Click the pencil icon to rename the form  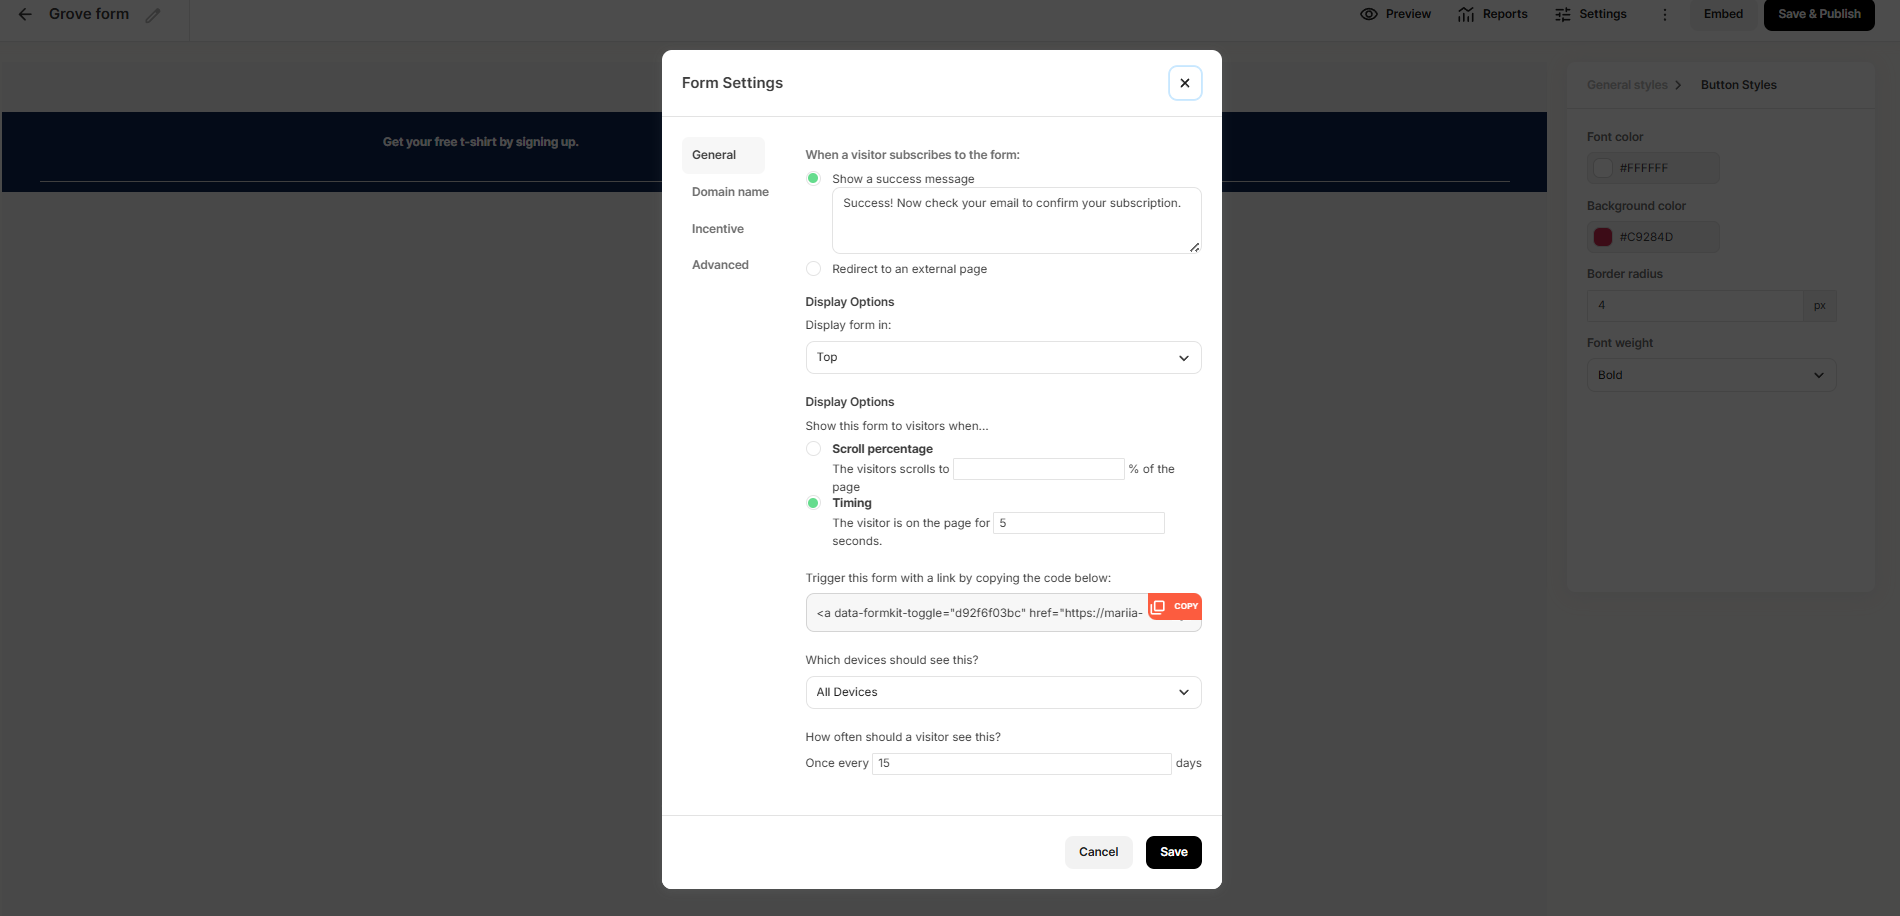[x=153, y=15]
